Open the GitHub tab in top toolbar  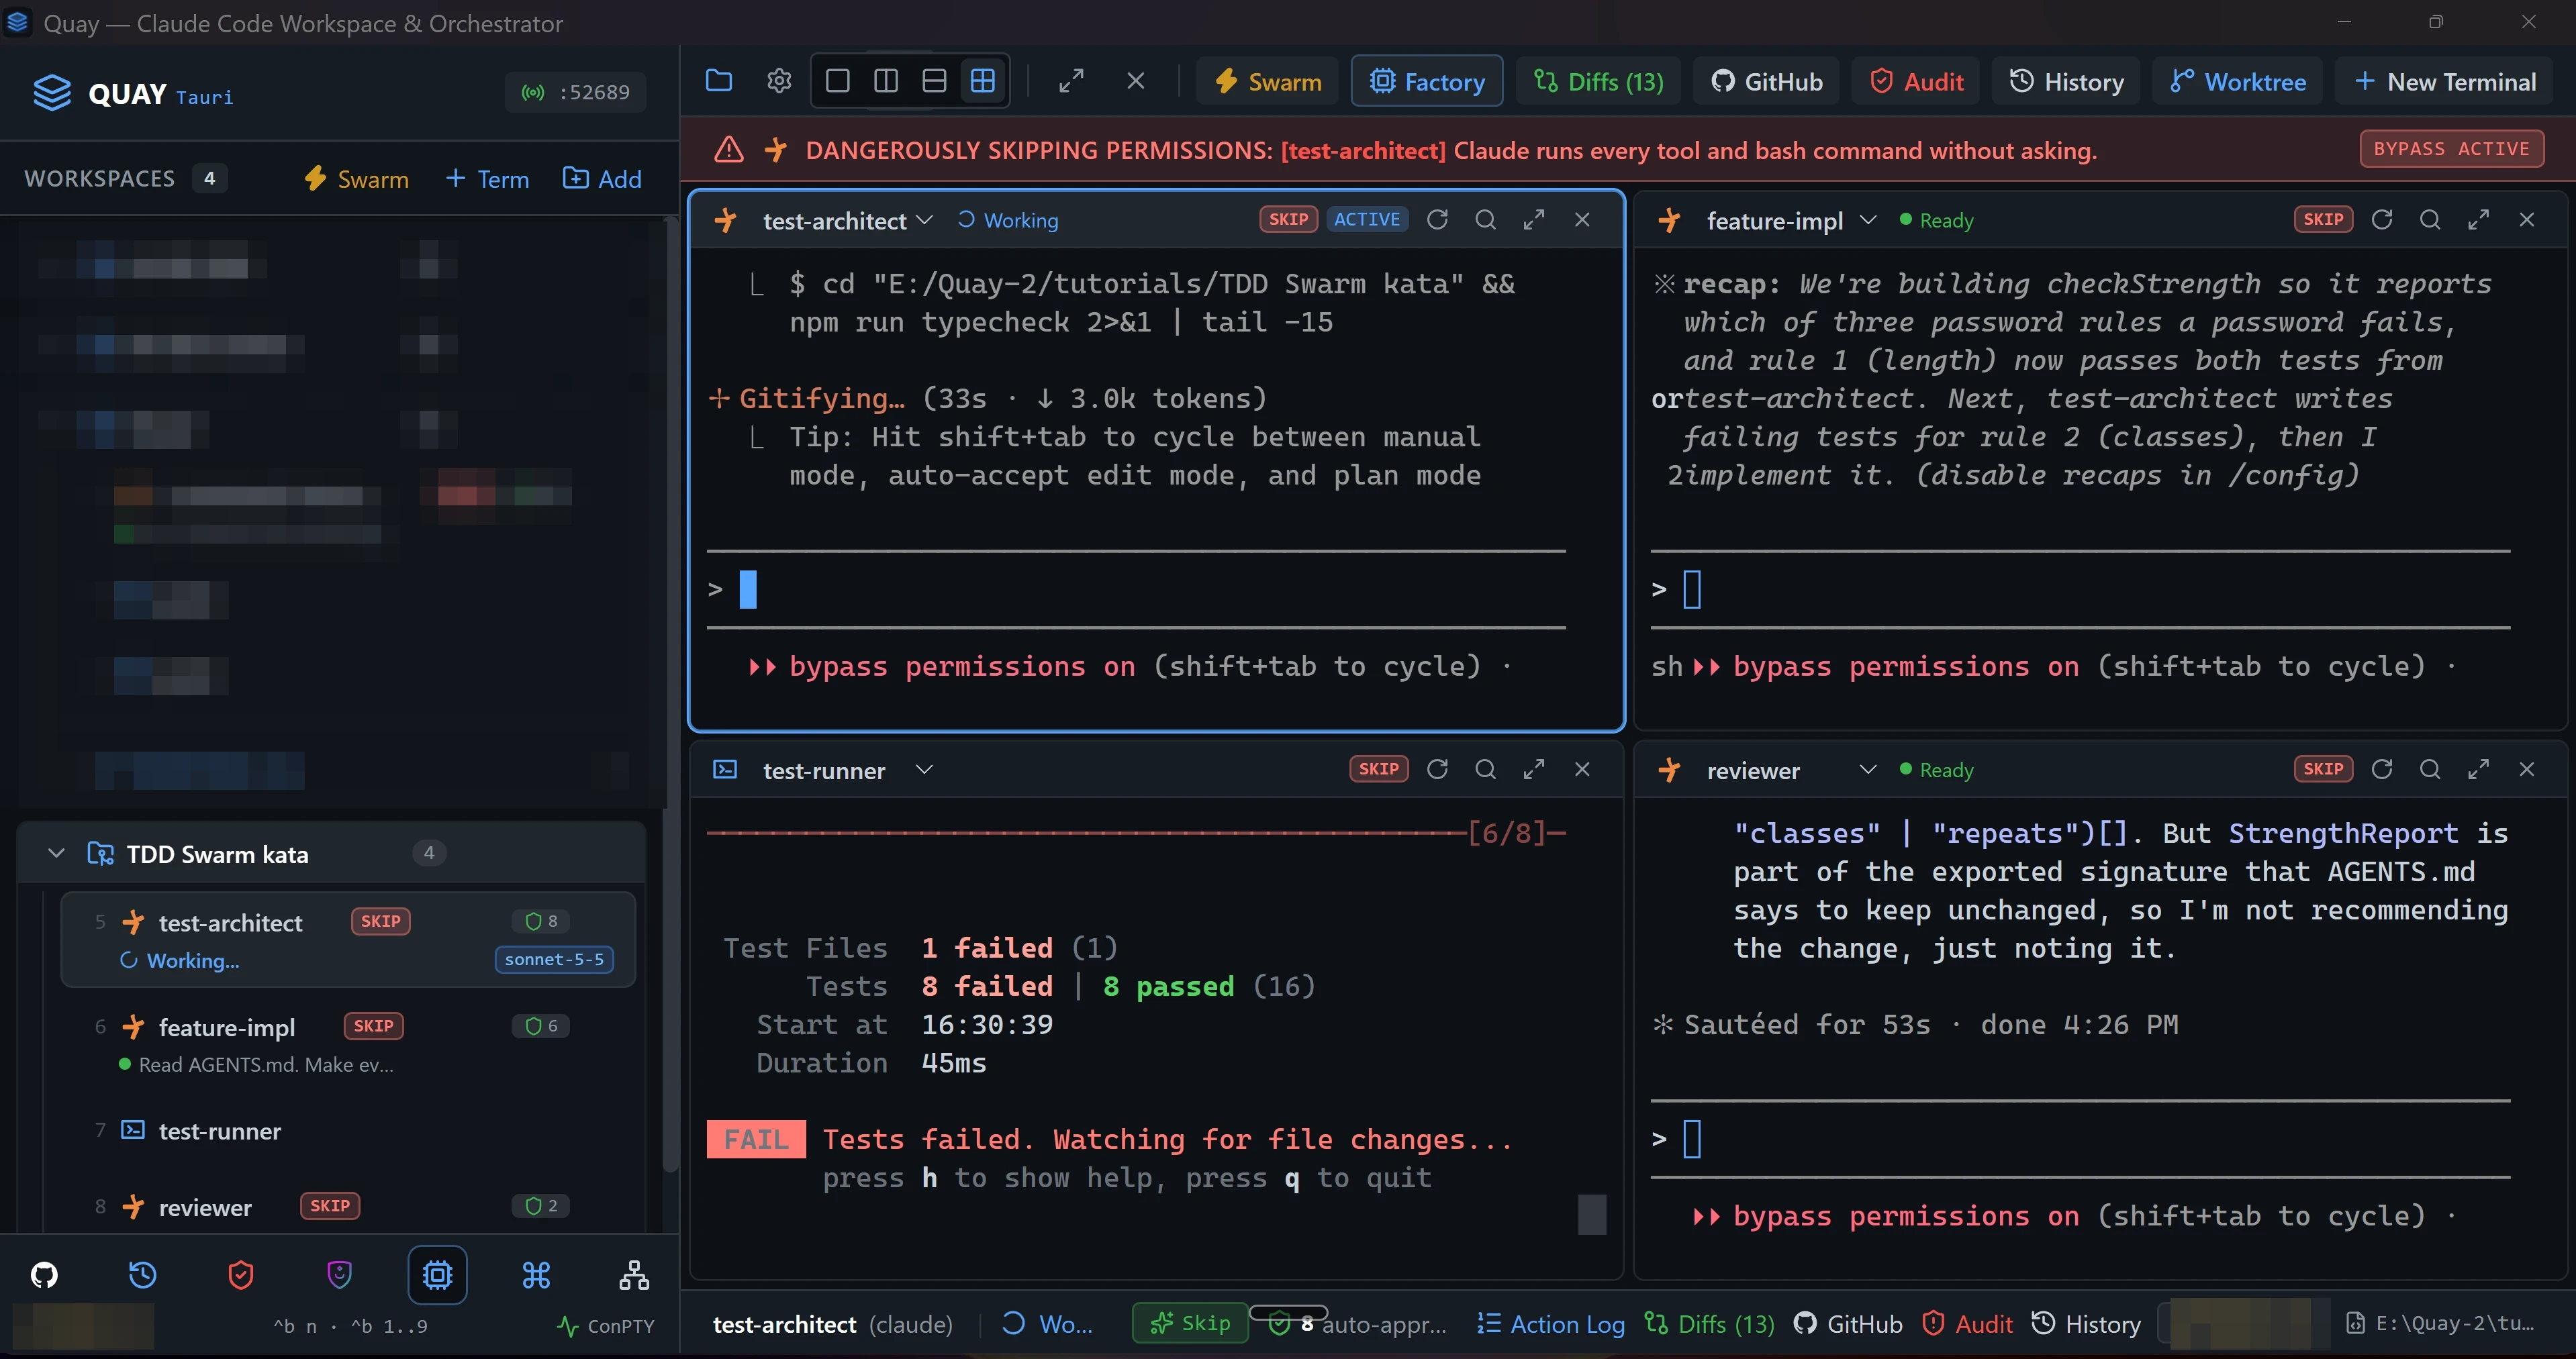pos(1766,81)
